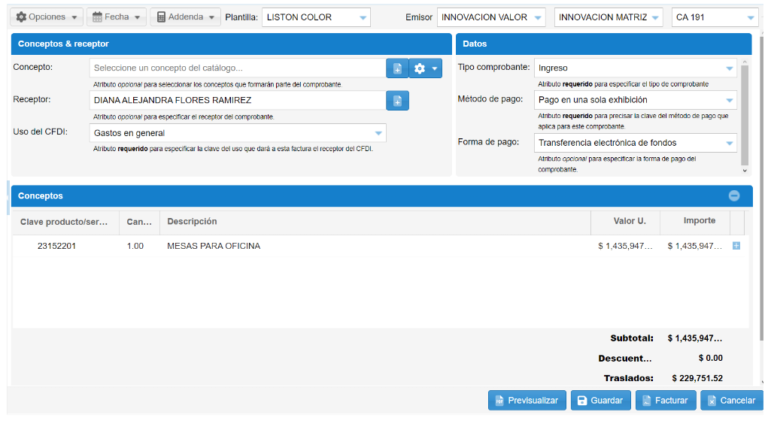Expand the Uso del CFDI dropdown
768x421 pixels.
(238, 133)
